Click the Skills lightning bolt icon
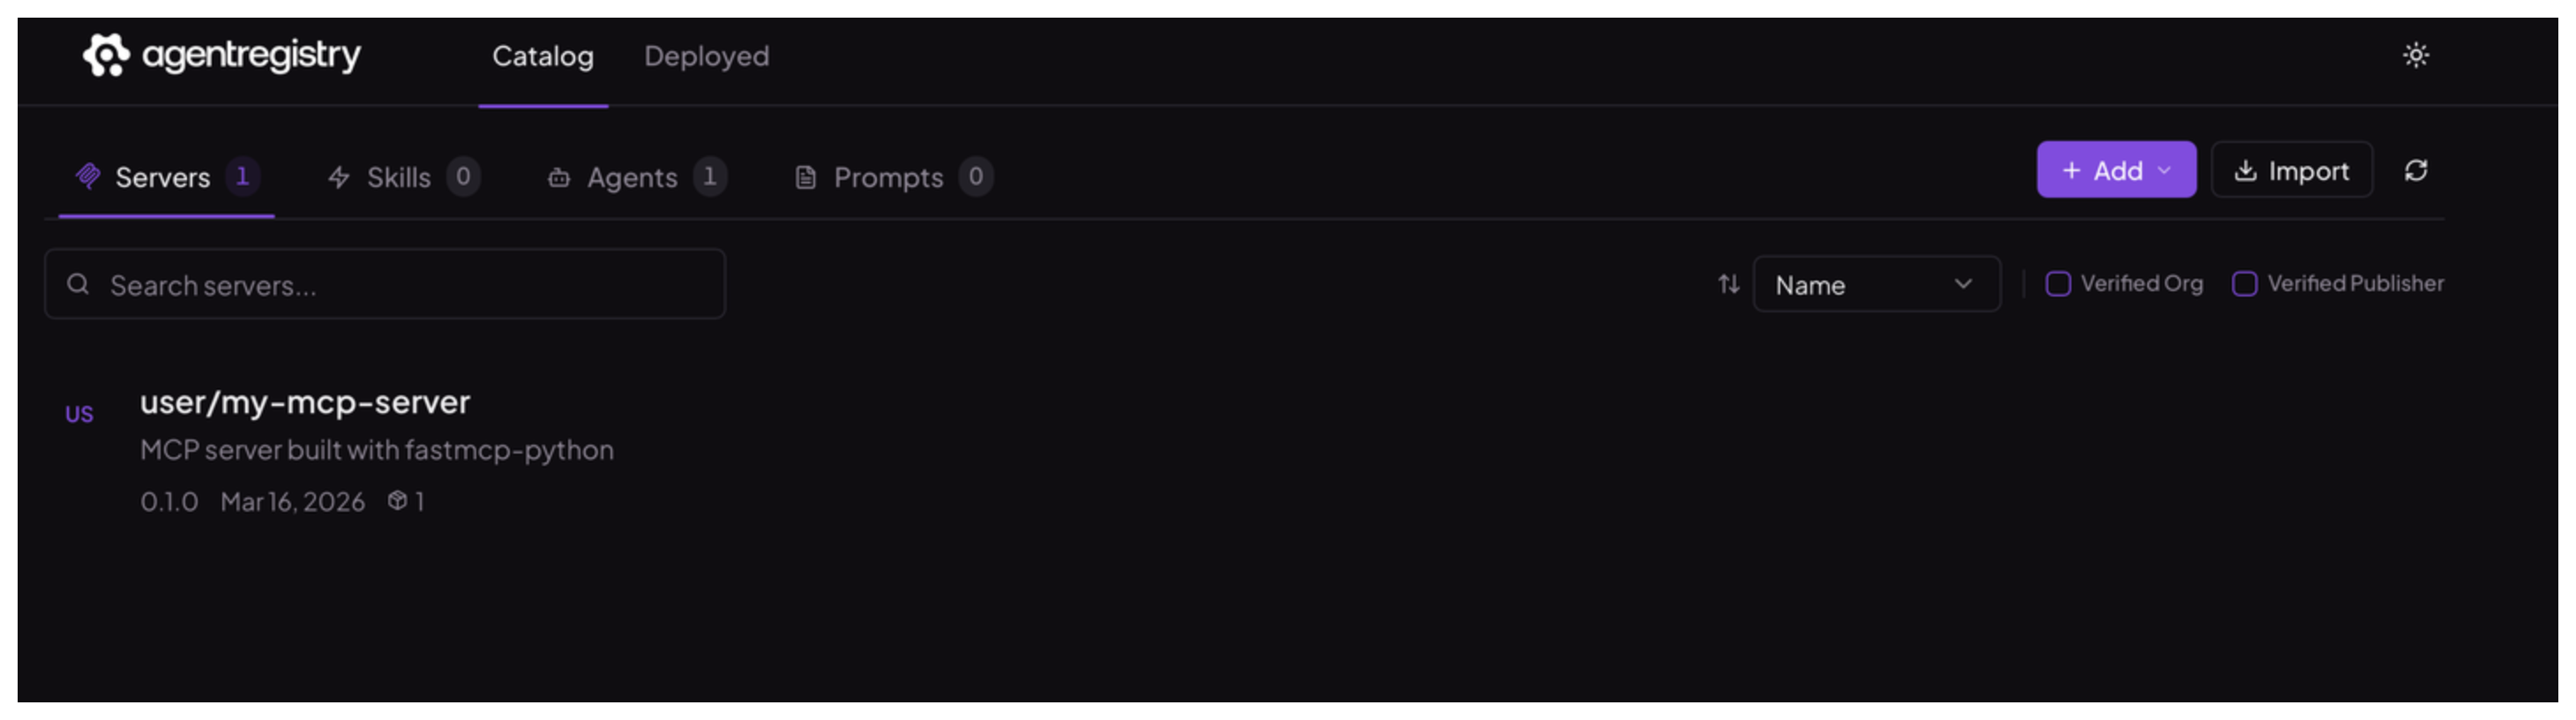 coord(339,178)
